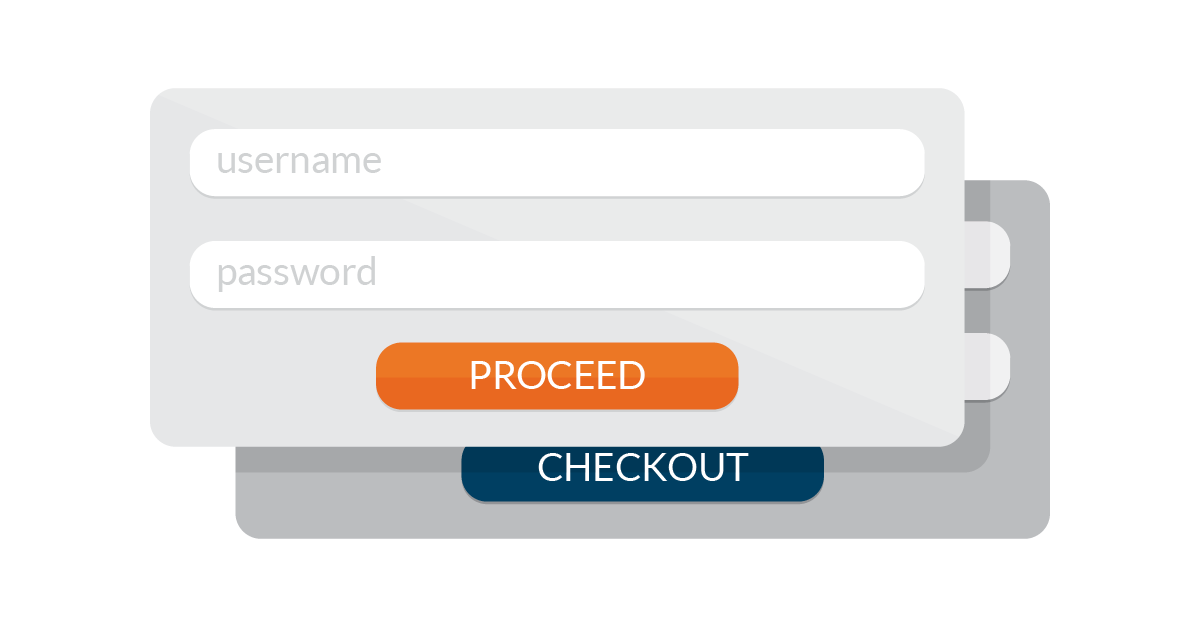Click the username input field
The image size is (1200, 627).
click(557, 162)
